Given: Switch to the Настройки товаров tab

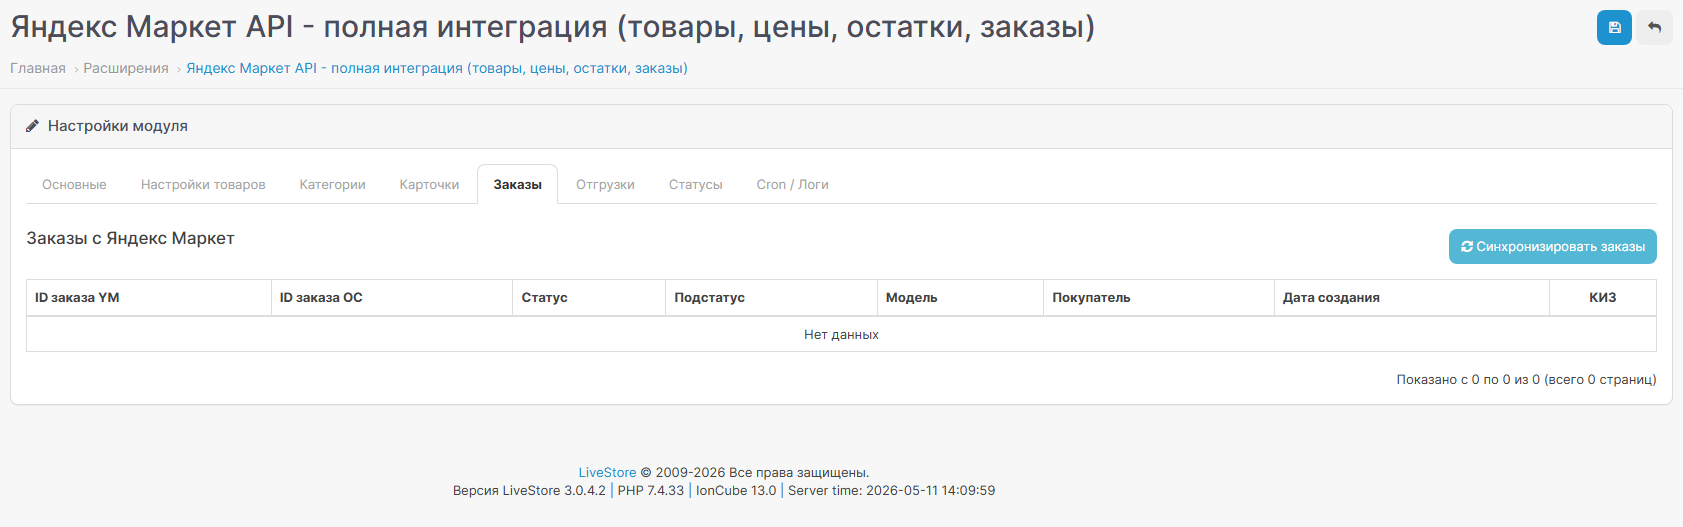Looking at the screenshot, I should click(x=203, y=185).
